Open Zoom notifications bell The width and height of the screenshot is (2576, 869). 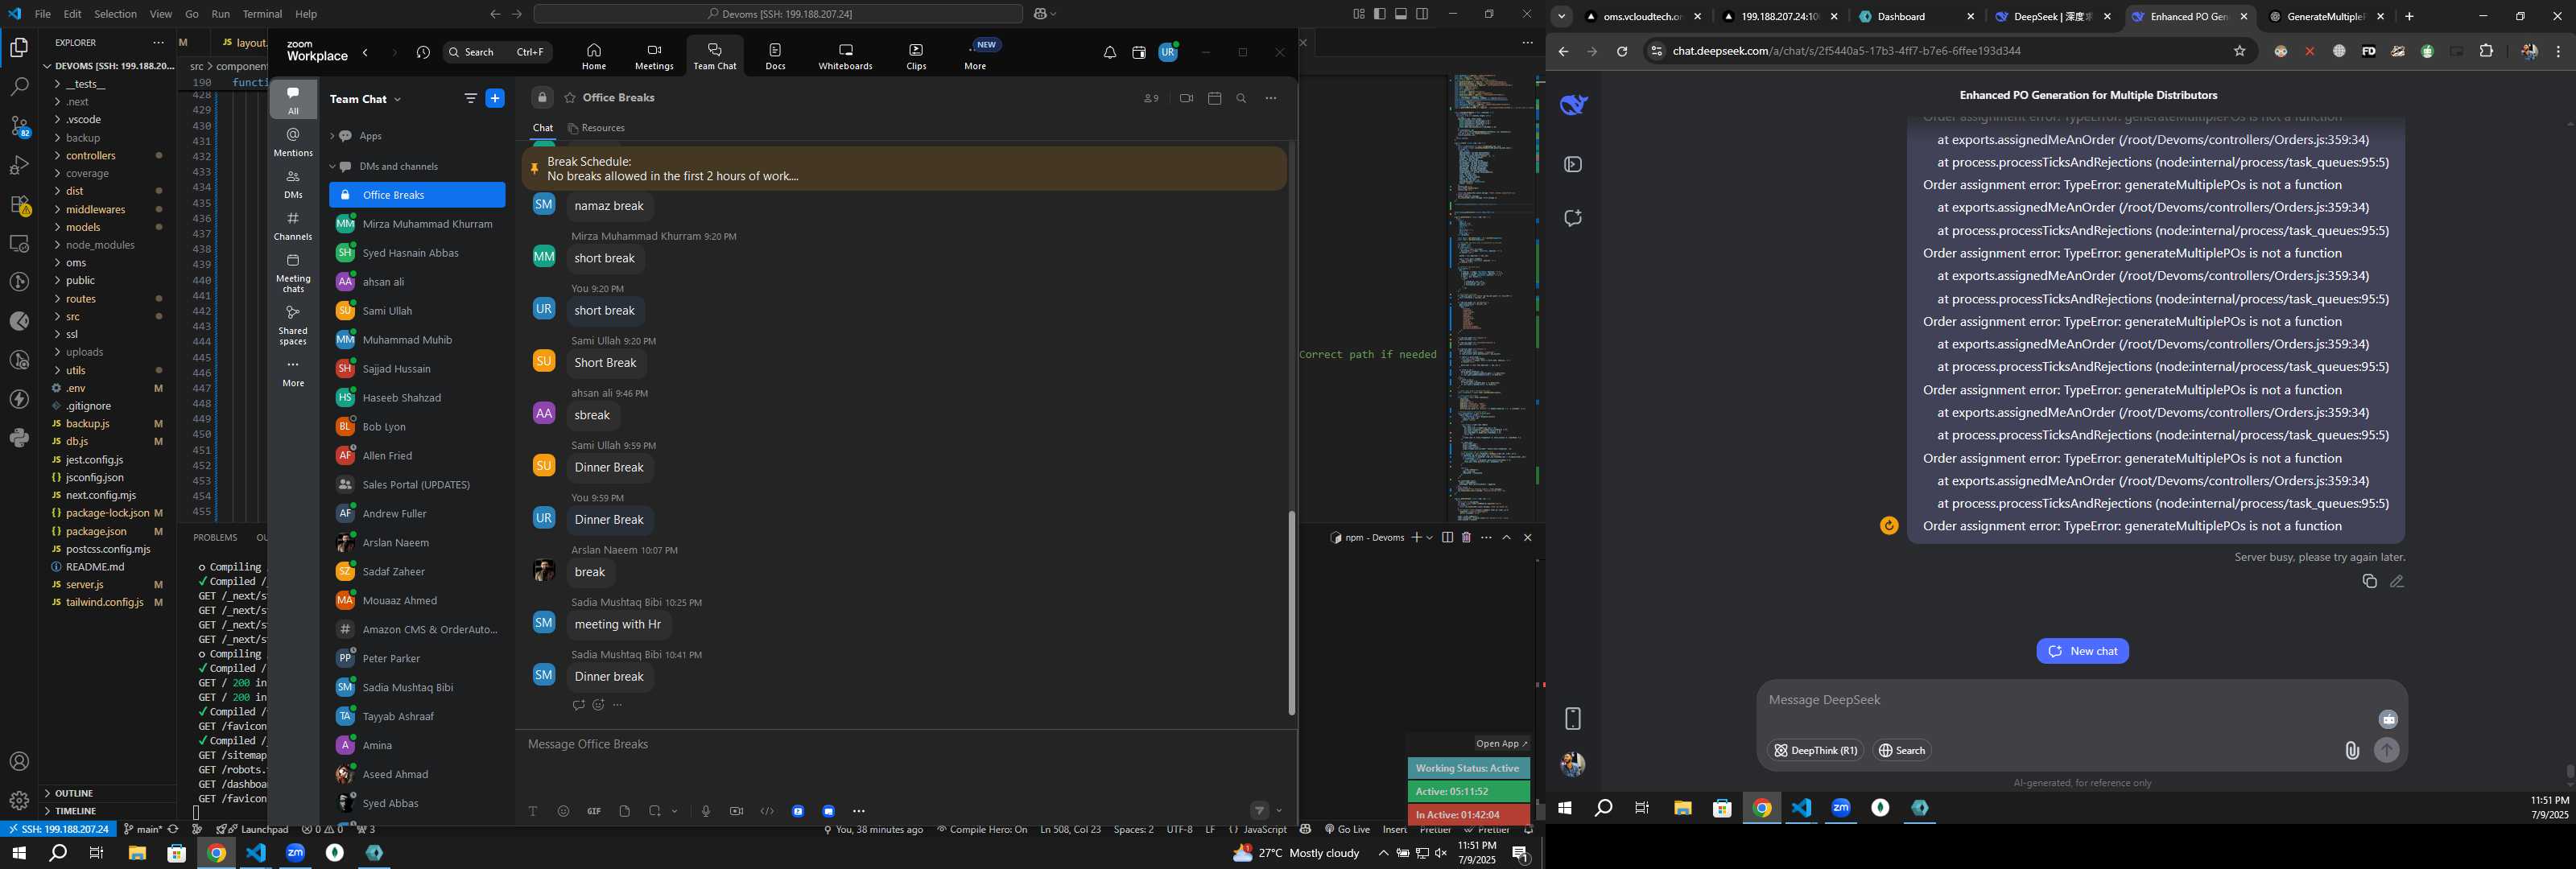1109,53
